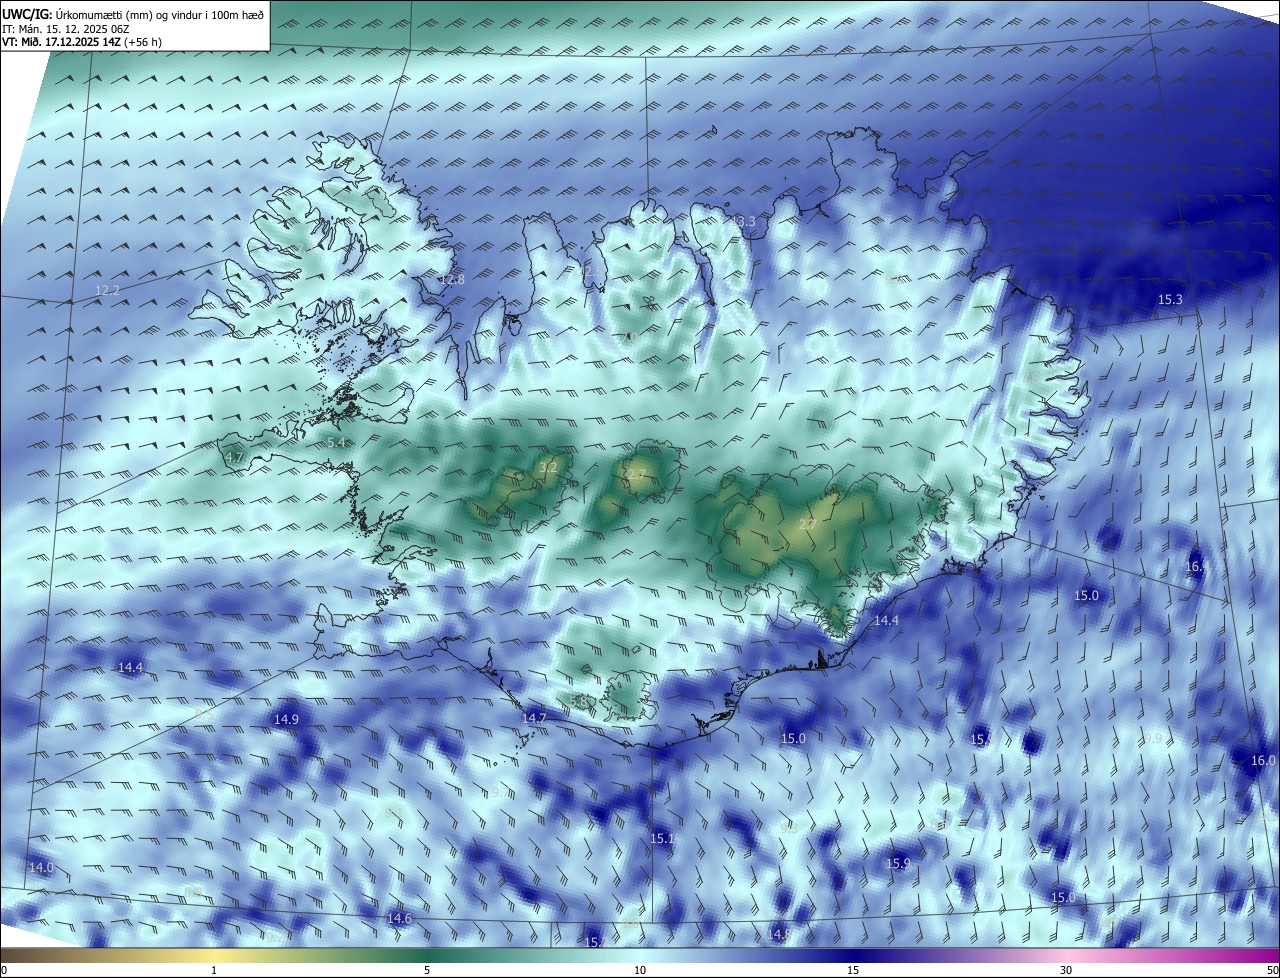Click the 14.8 value label on the map
Image resolution: width=1280 pixels, height=978 pixels.
(778, 934)
